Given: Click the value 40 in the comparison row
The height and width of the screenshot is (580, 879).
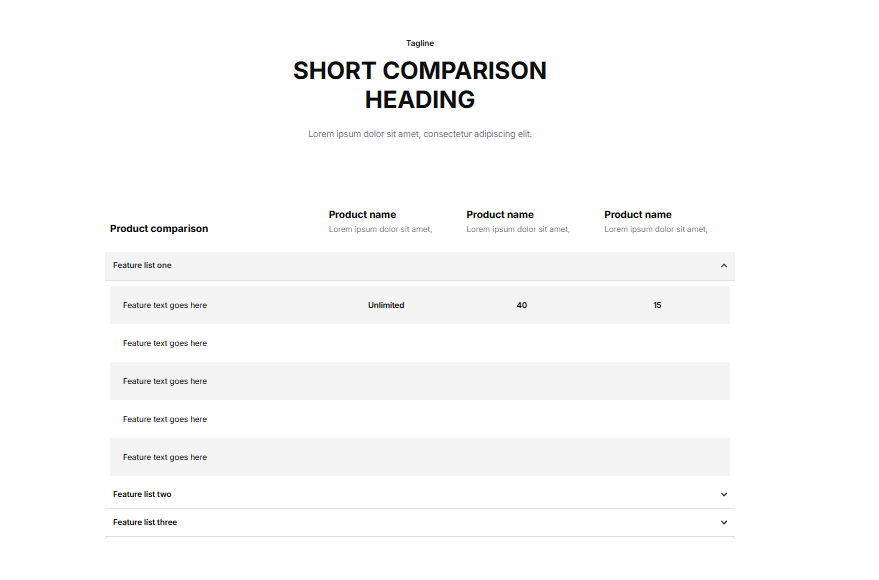Looking at the screenshot, I should click(522, 304).
